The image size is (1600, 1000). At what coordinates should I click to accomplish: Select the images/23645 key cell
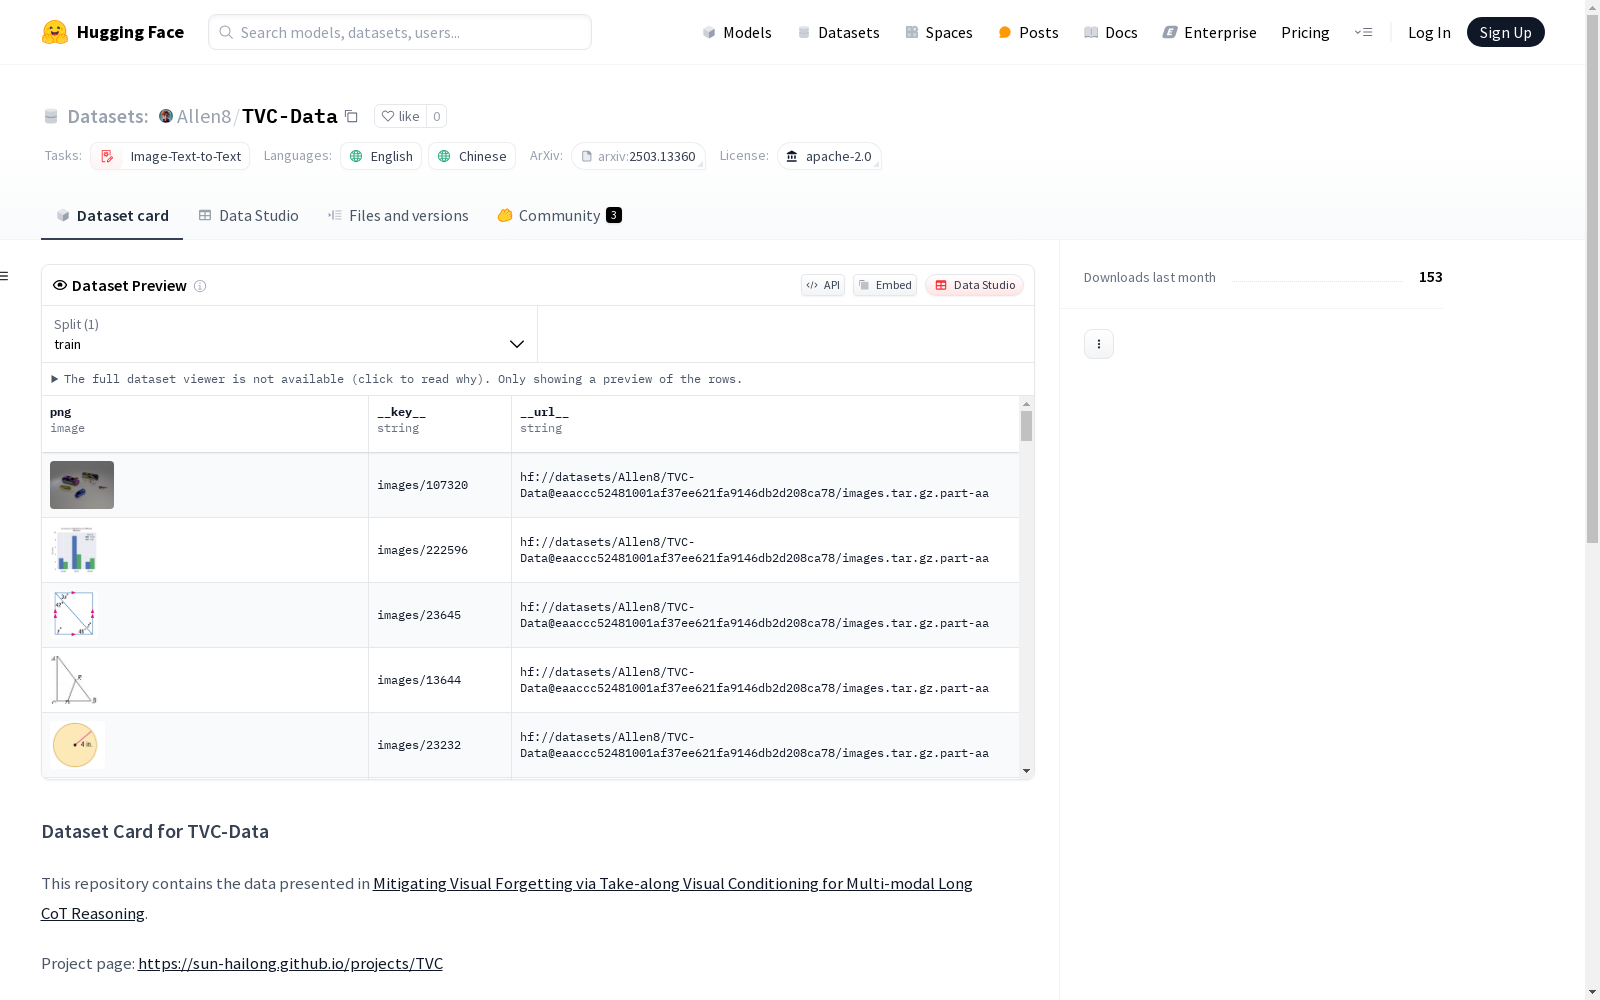coord(440,615)
